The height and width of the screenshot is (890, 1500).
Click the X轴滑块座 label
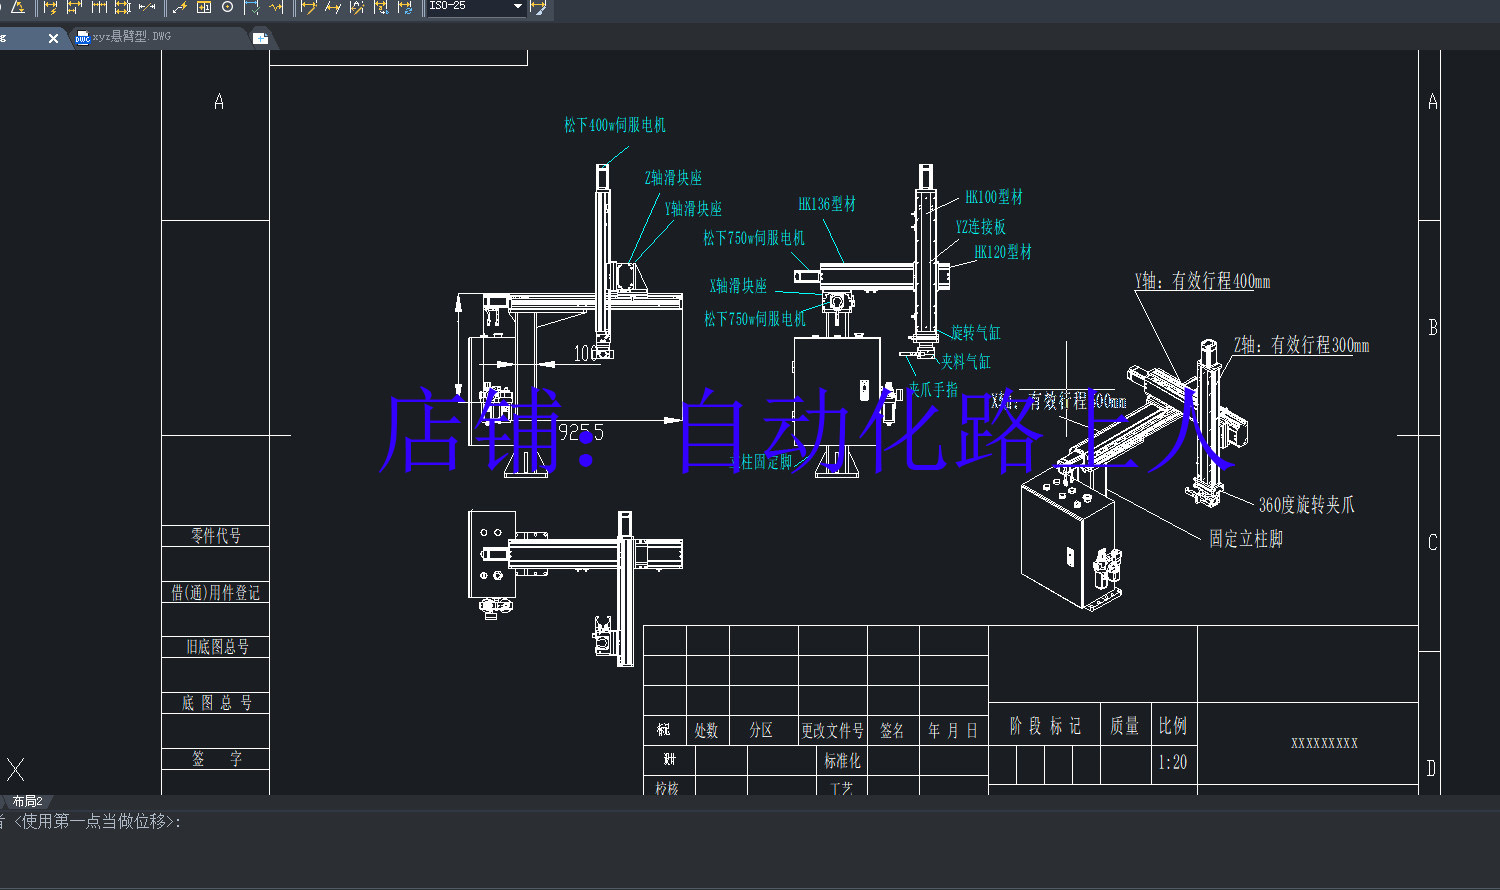tap(738, 285)
